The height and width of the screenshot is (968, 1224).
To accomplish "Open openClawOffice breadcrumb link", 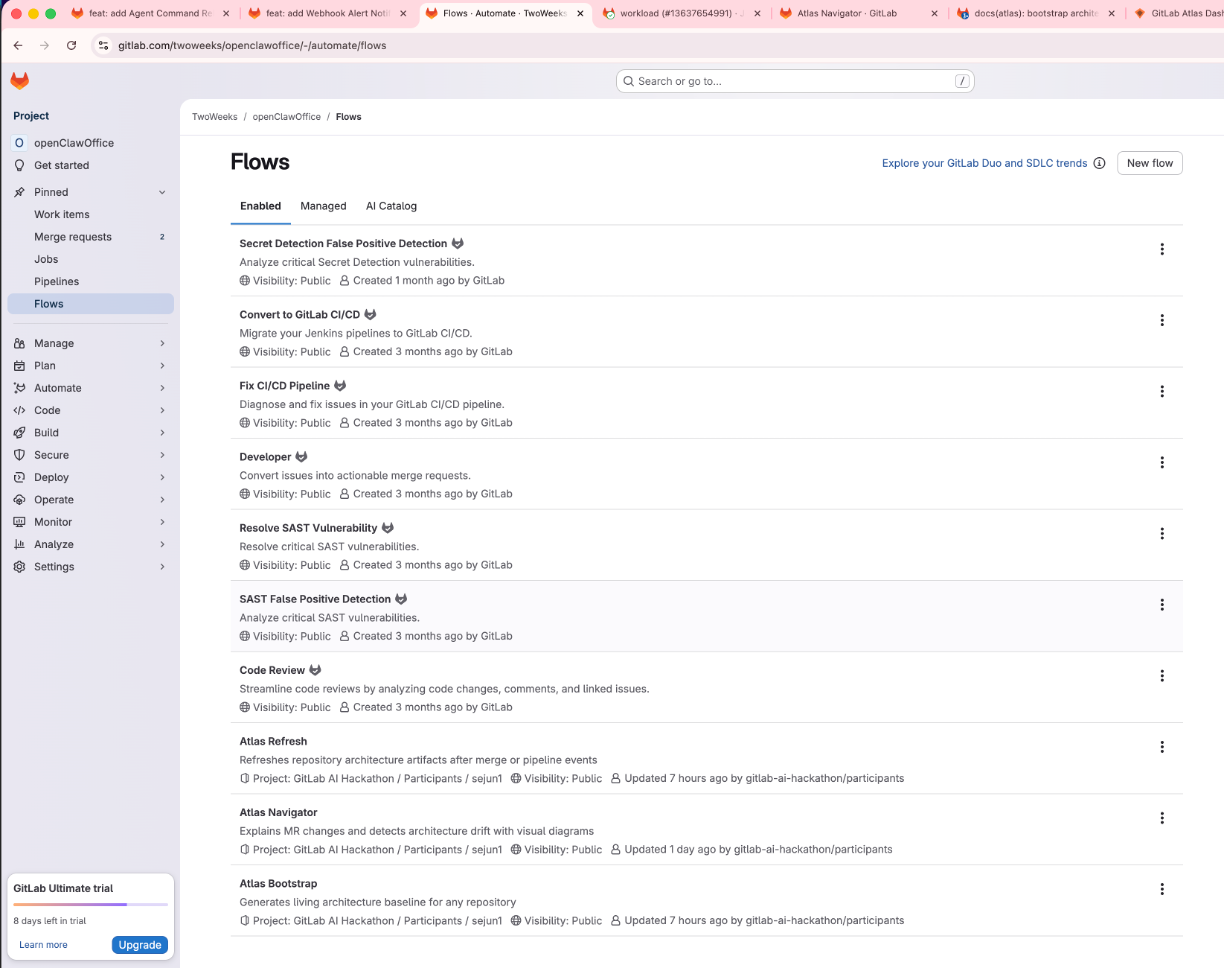I will (286, 117).
